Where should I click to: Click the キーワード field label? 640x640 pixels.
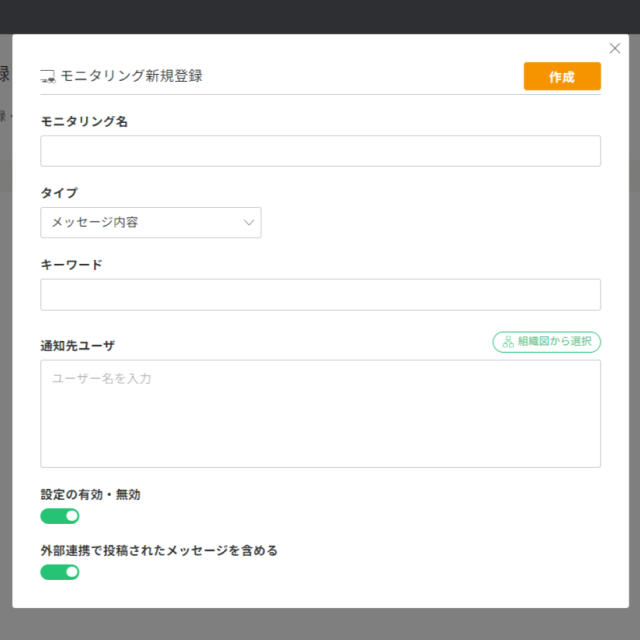point(71,265)
